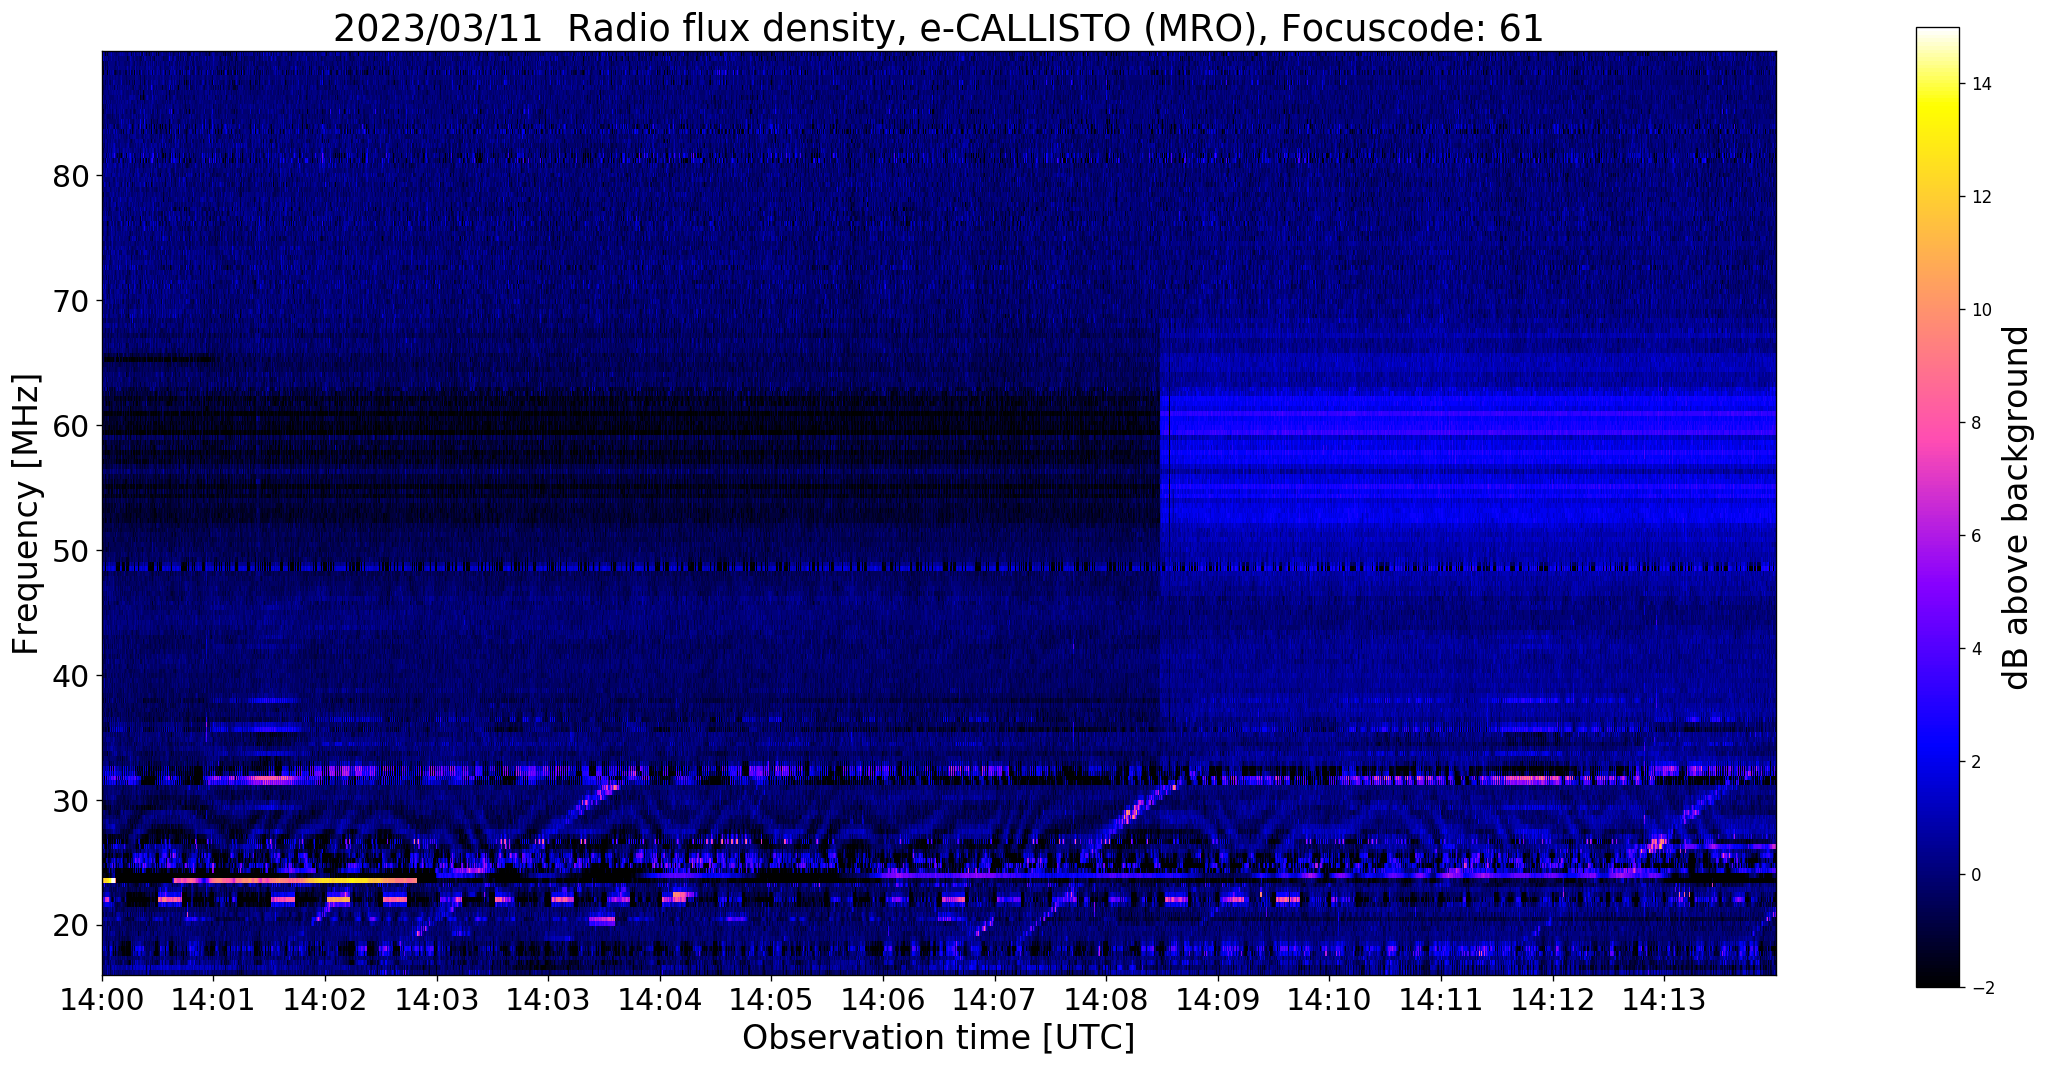Click the 'dB above background' colorbar label
The height and width of the screenshot is (1067, 2047).
coord(2017,507)
